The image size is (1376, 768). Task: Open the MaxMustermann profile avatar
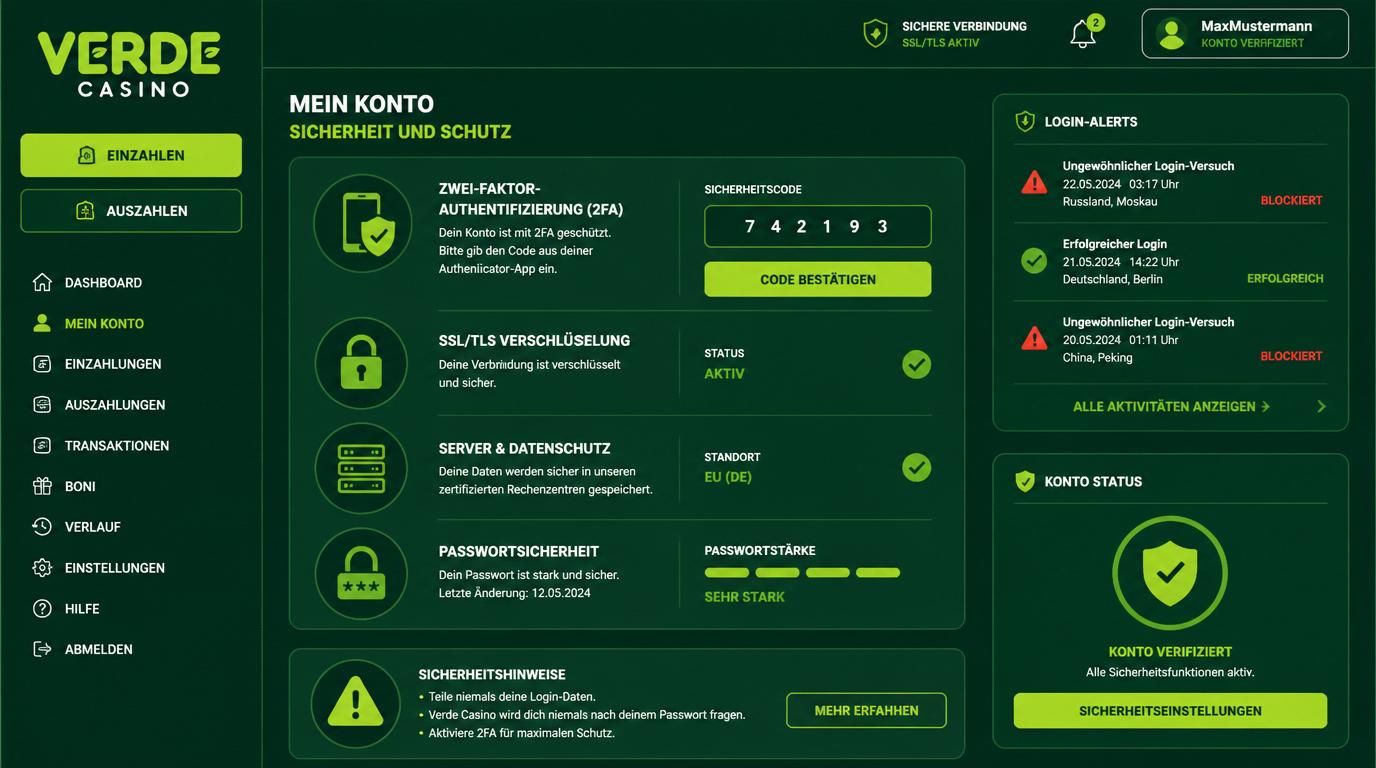point(1172,34)
